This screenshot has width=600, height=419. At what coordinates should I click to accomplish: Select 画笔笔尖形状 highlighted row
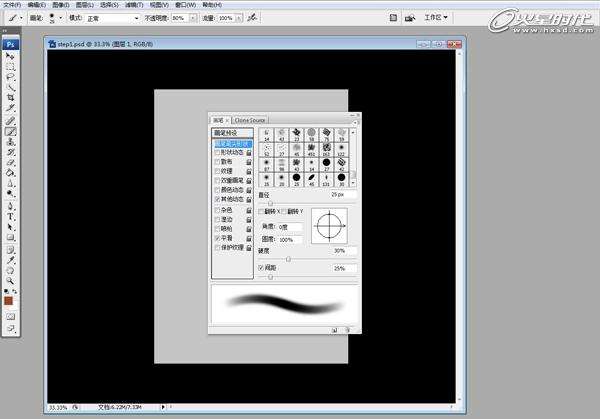pyautogui.click(x=233, y=144)
